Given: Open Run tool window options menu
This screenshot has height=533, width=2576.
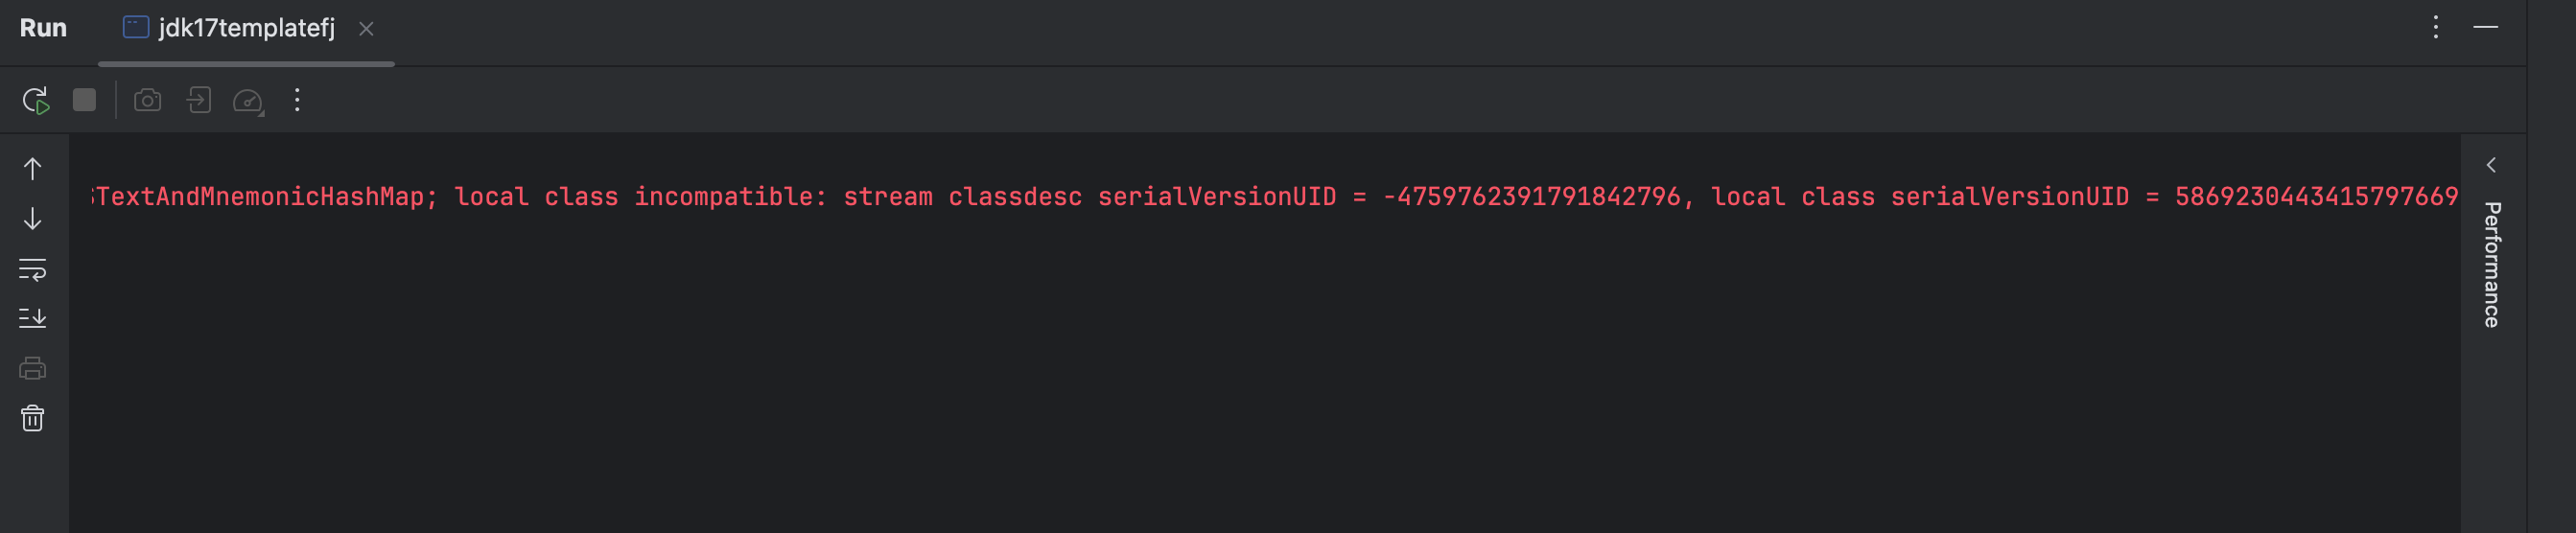Looking at the screenshot, I should (x=2436, y=27).
